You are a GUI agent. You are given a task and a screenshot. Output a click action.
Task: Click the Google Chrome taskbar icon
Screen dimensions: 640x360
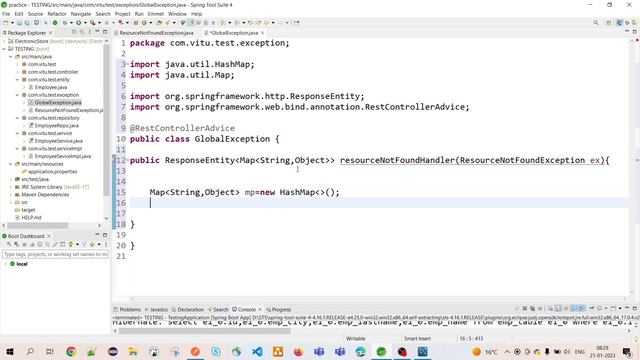[71, 351]
